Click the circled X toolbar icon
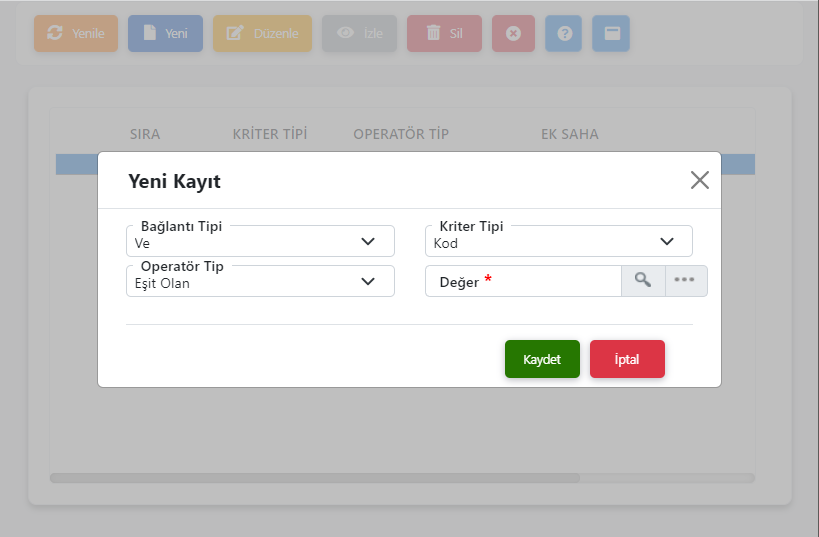This screenshot has width=819, height=537. click(513, 33)
